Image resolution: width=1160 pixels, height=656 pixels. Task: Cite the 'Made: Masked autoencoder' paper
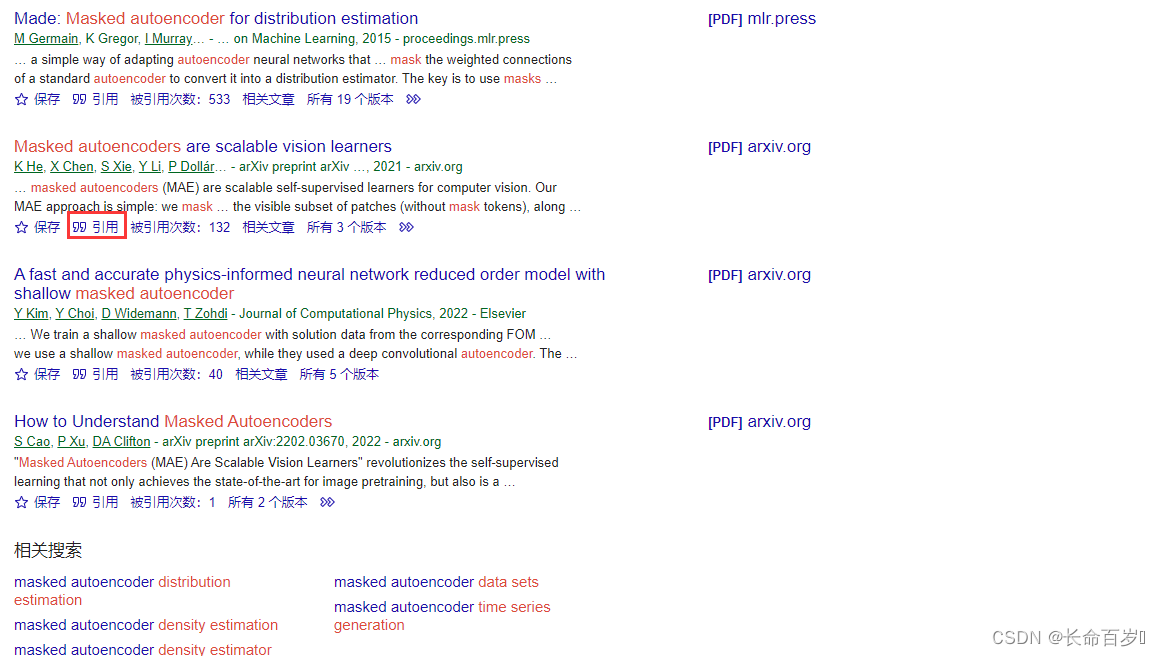pyautogui.click(x=95, y=99)
